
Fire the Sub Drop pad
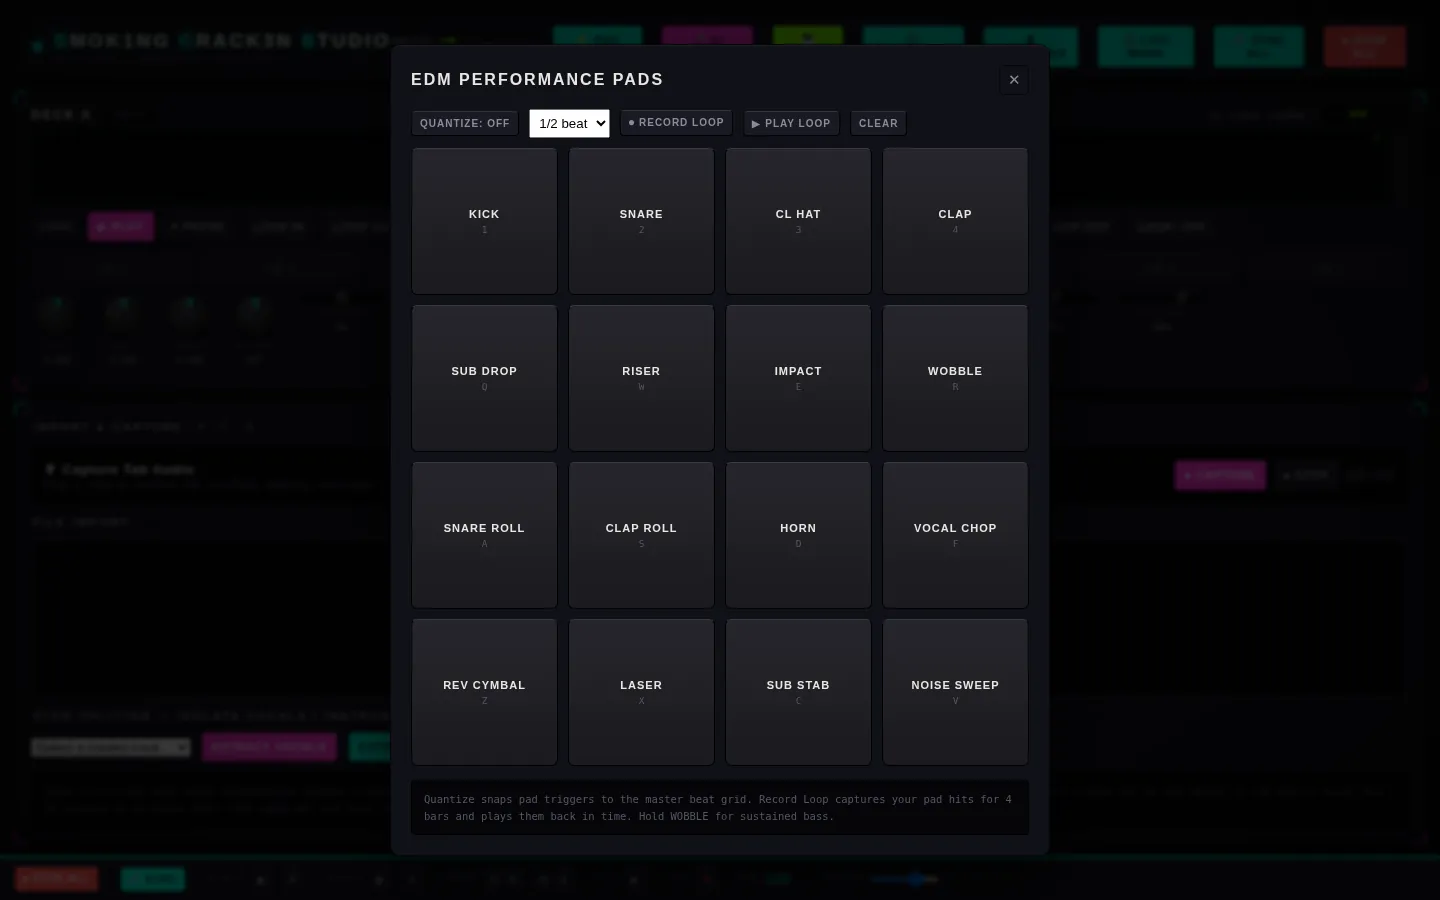(x=484, y=378)
